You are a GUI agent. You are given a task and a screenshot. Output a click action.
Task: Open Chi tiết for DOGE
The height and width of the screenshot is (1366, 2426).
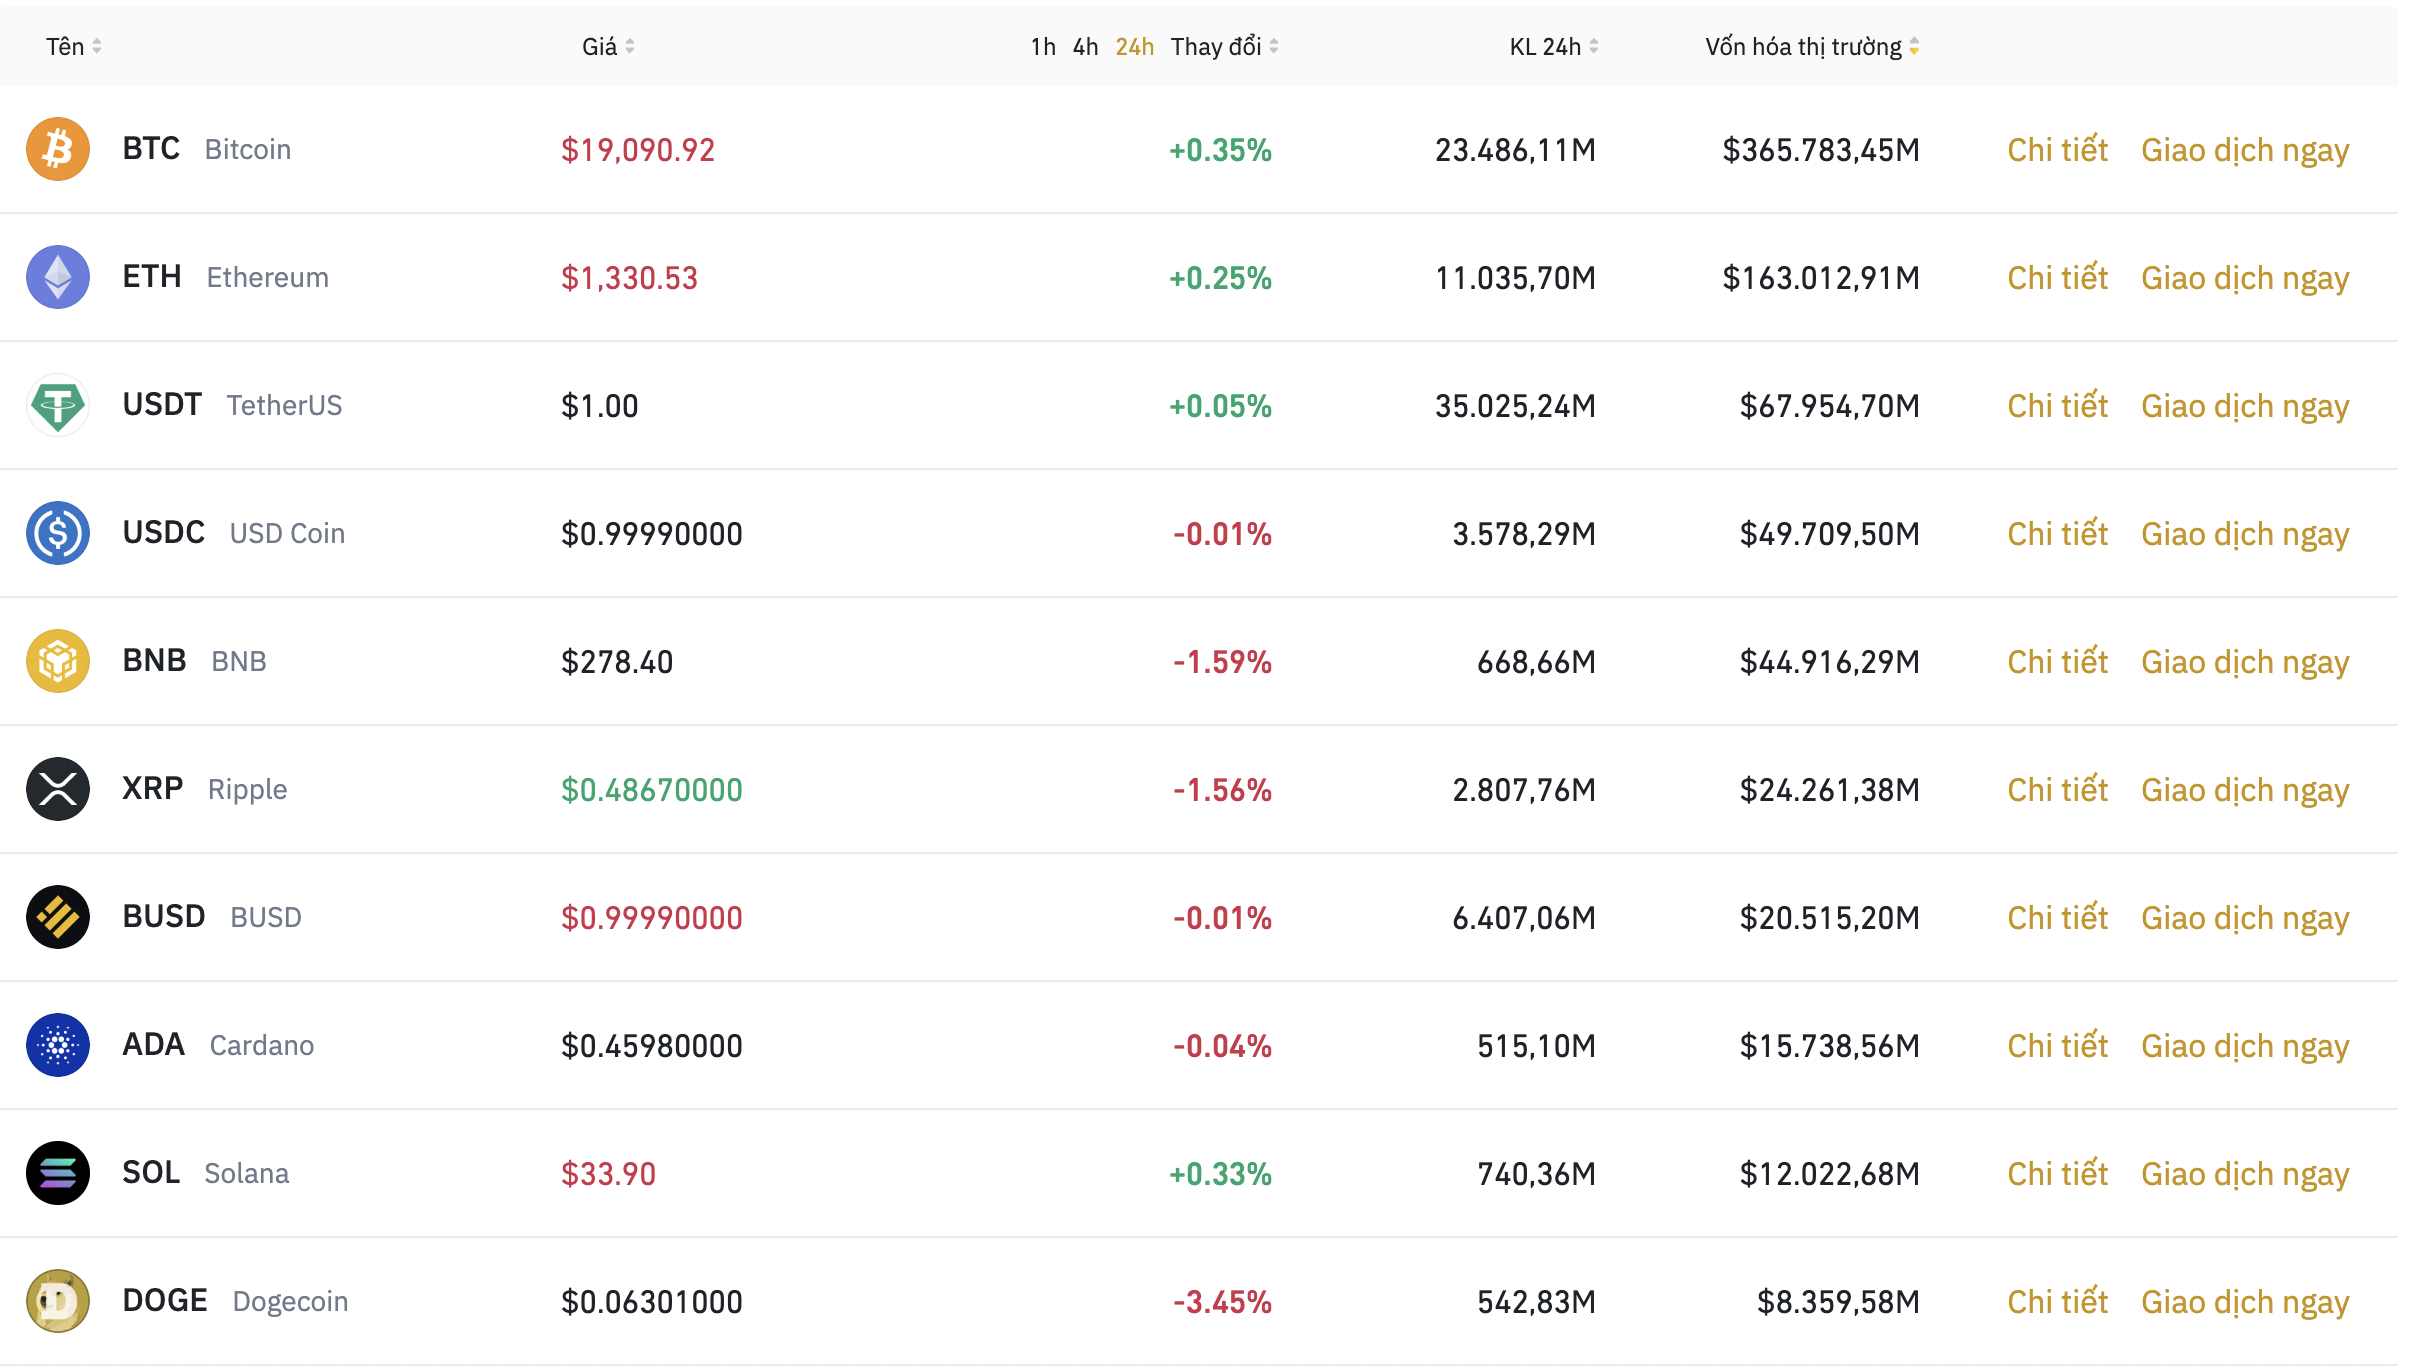[2057, 1302]
